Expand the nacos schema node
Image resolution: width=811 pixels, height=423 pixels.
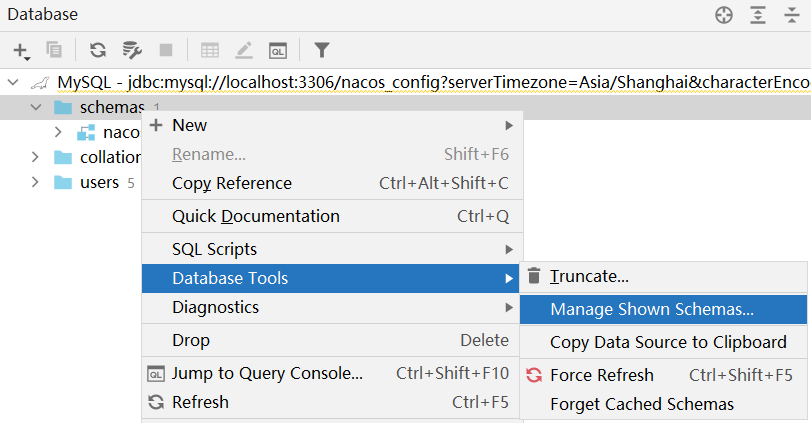click(x=58, y=132)
